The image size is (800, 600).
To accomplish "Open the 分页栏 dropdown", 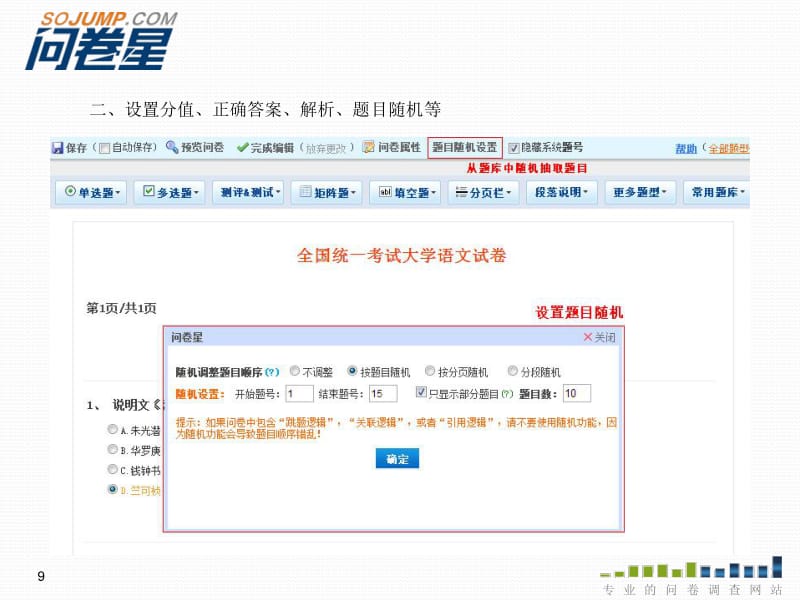I will [x=484, y=192].
